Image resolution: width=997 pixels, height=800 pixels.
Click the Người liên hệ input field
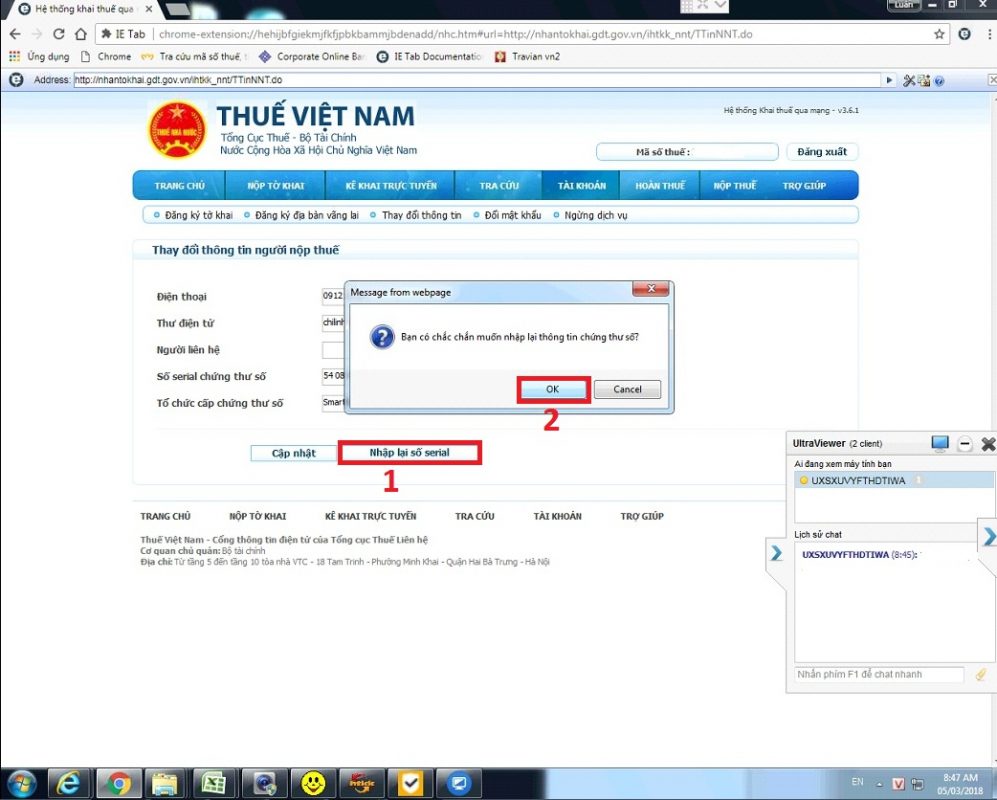pos(333,350)
